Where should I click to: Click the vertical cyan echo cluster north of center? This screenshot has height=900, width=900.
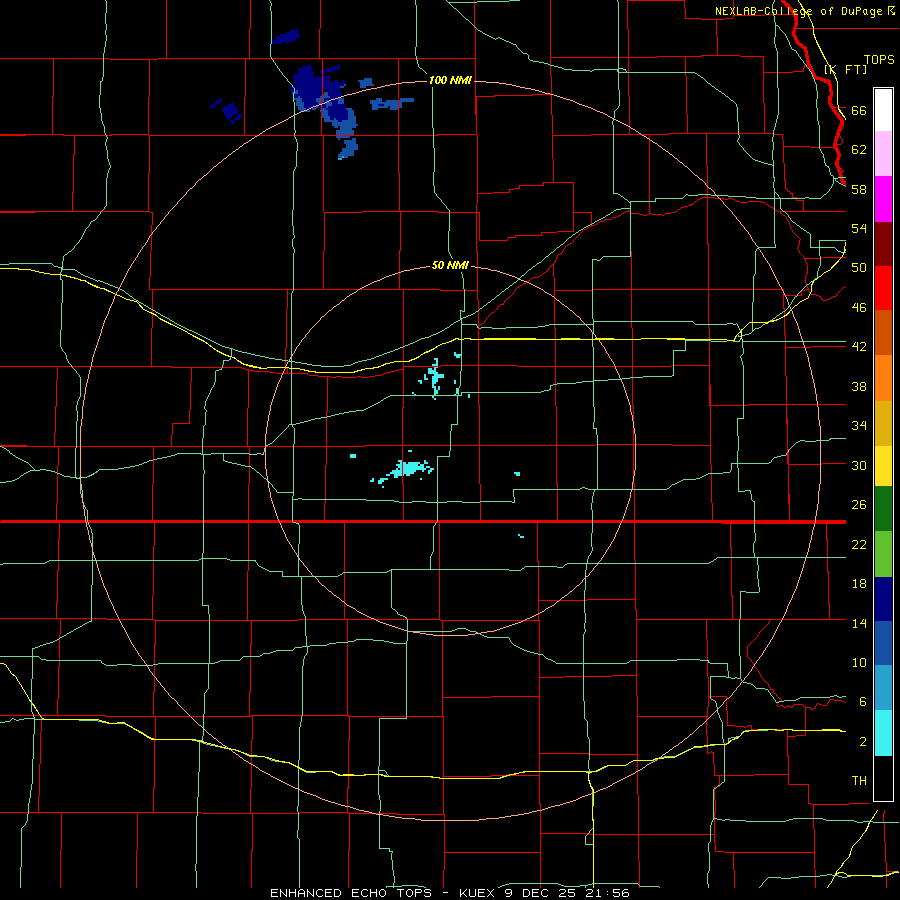[435, 376]
